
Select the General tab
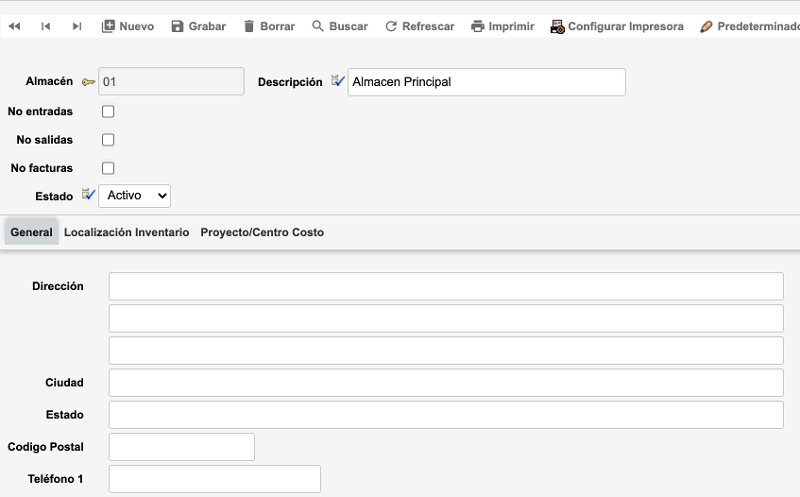pyautogui.click(x=31, y=232)
